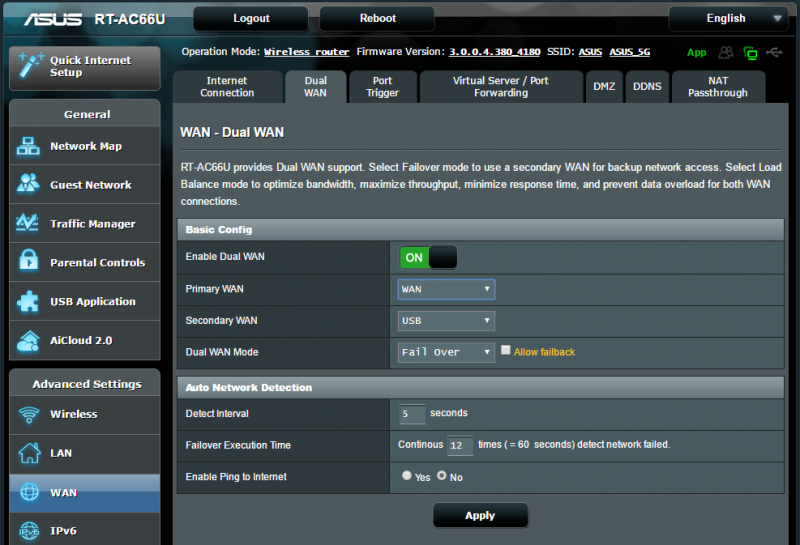
Task: Open the Virtual Server / Port Forwarding tab
Action: tap(501, 87)
